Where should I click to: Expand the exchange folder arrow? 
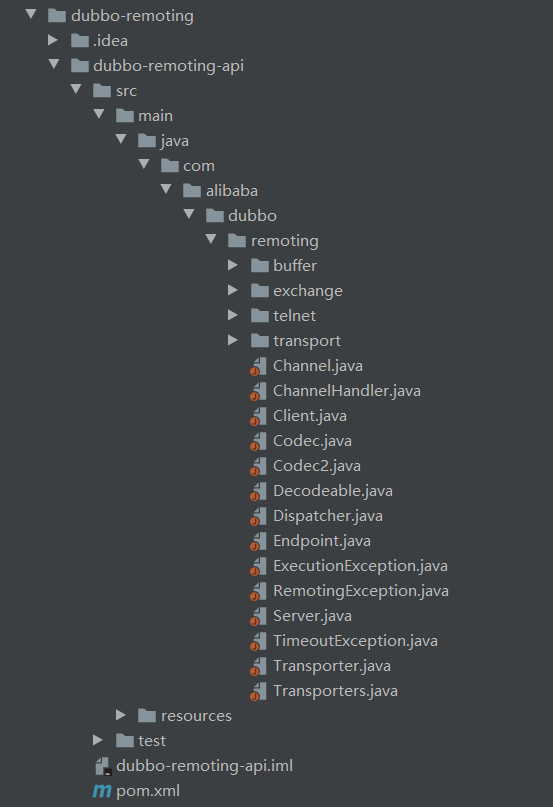(x=233, y=290)
